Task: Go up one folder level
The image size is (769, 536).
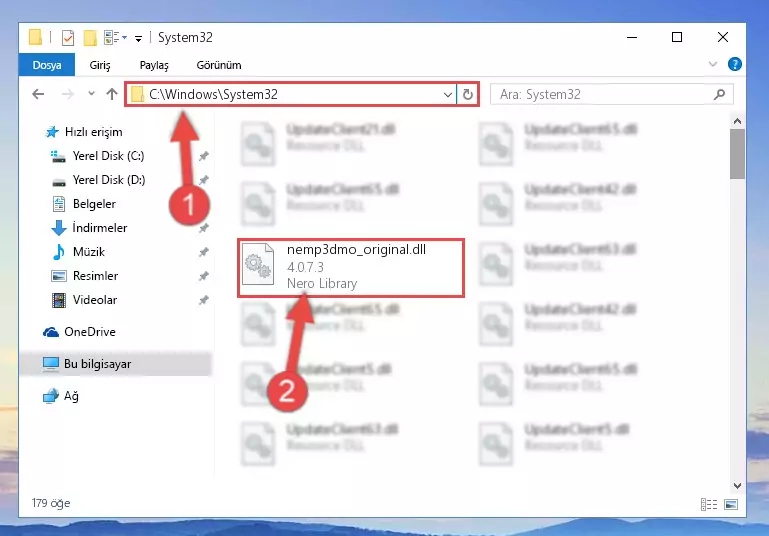Action: (112, 94)
